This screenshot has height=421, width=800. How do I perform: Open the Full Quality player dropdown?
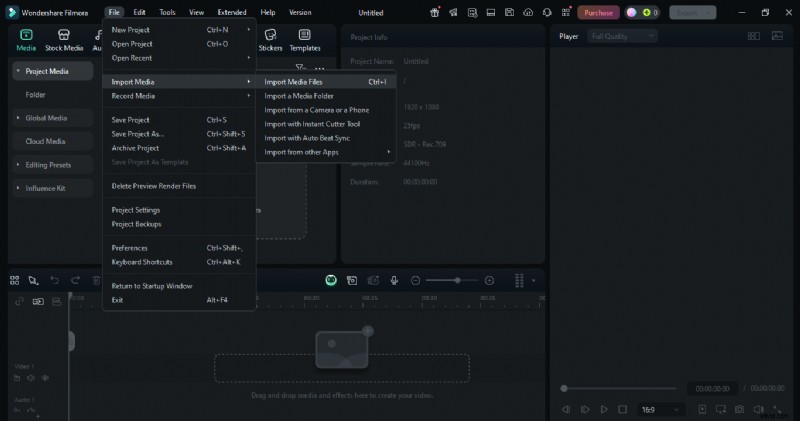(621, 36)
